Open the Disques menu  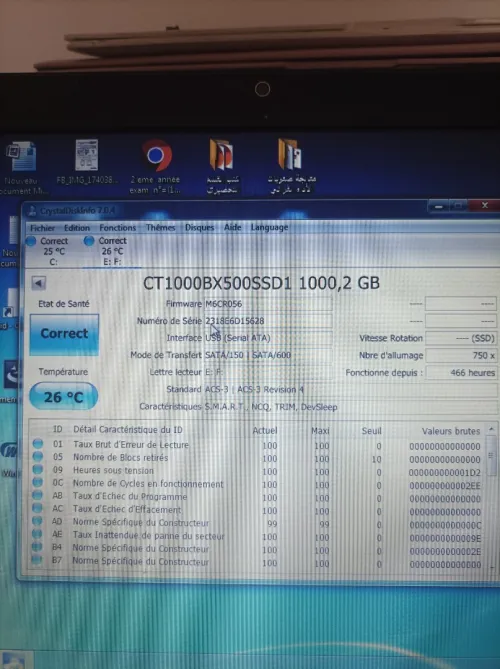[x=199, y=227]
